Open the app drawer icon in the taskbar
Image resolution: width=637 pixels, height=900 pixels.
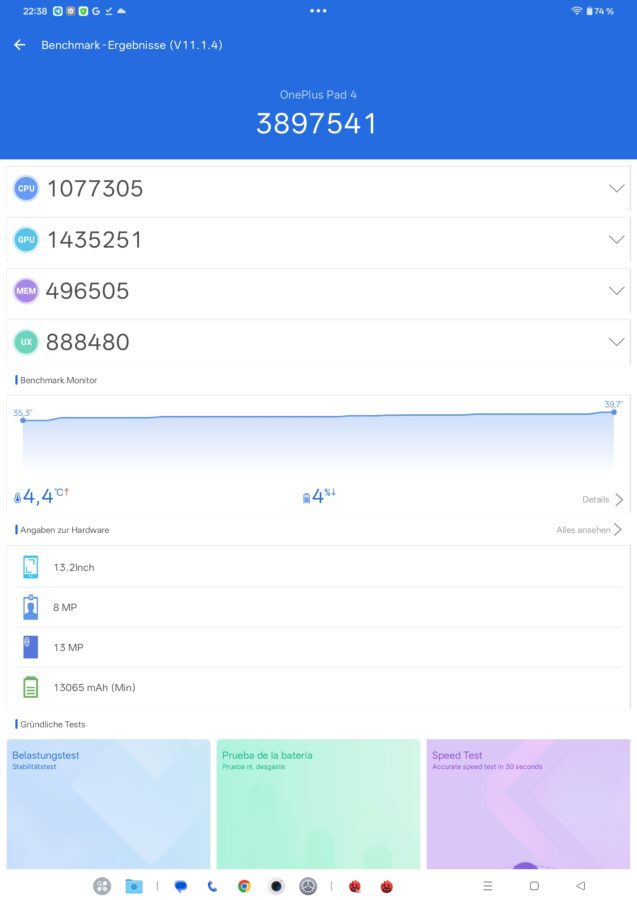102,886
